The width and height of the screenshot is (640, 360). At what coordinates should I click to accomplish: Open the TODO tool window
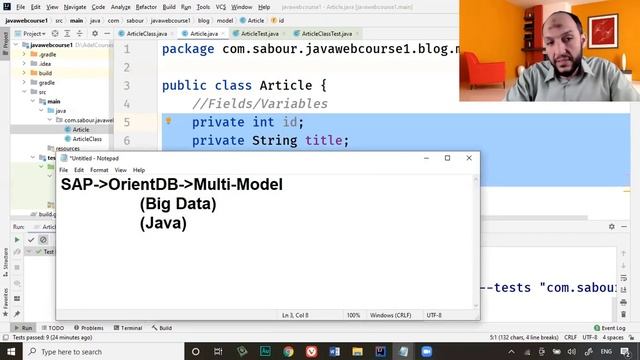[53, 328]
